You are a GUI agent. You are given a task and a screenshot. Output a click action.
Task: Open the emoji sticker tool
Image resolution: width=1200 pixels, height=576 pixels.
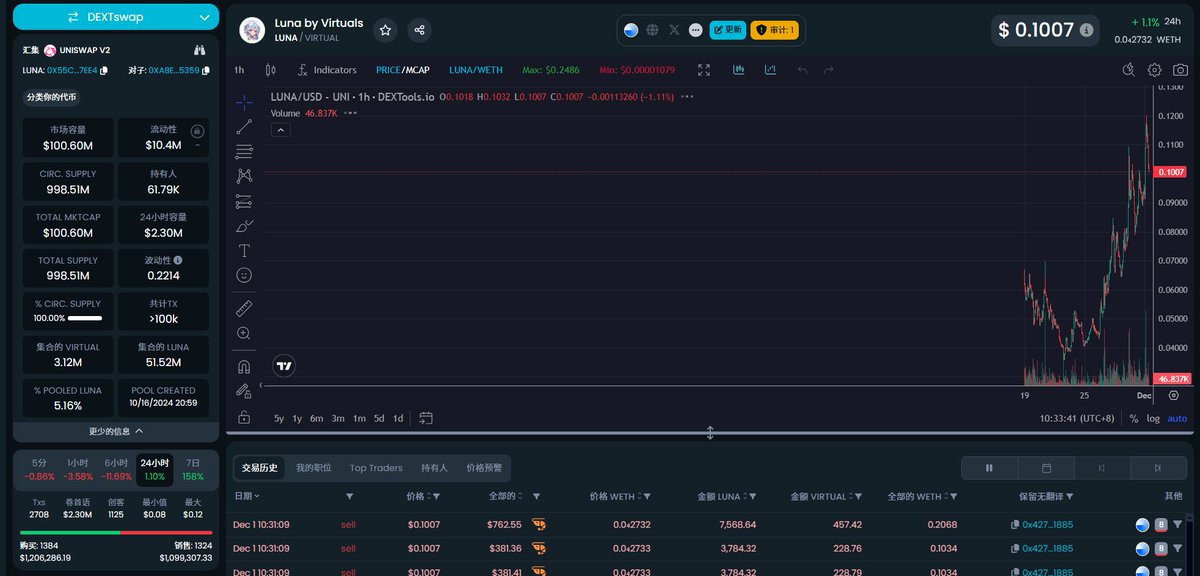(244, 275)
